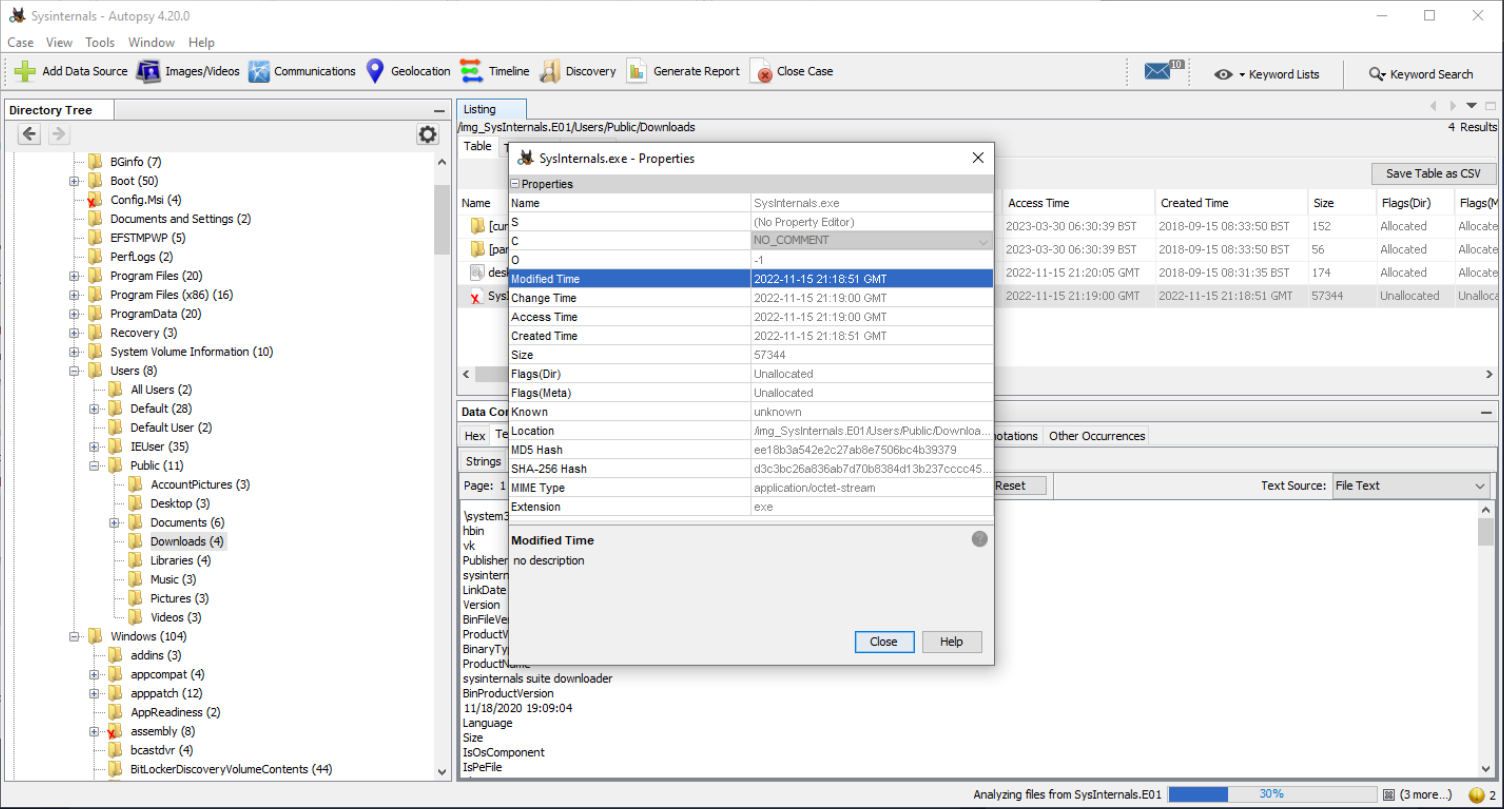Open the Case menu
The height and width of the screenshot is (809, 1504).
(x=20, y=42)
